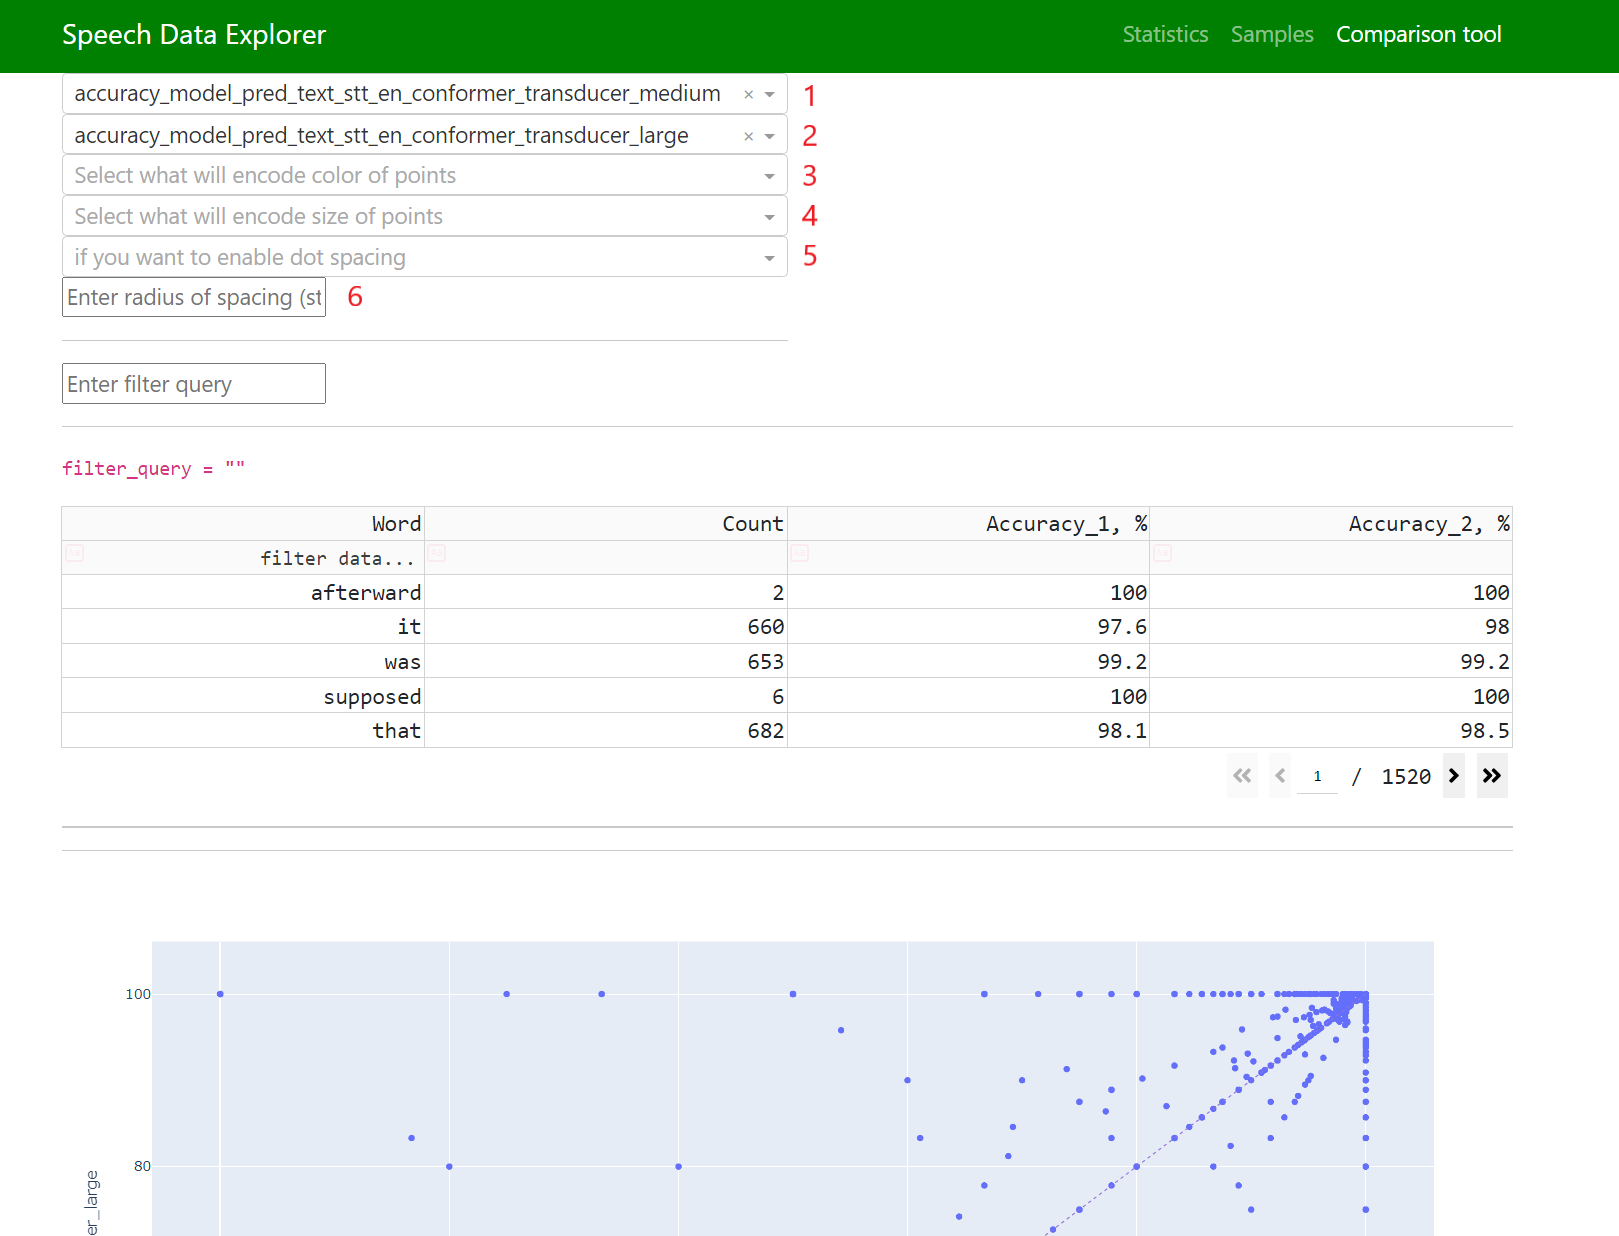Go to first table page
1619x1236 pixels.
[1242, 776]
